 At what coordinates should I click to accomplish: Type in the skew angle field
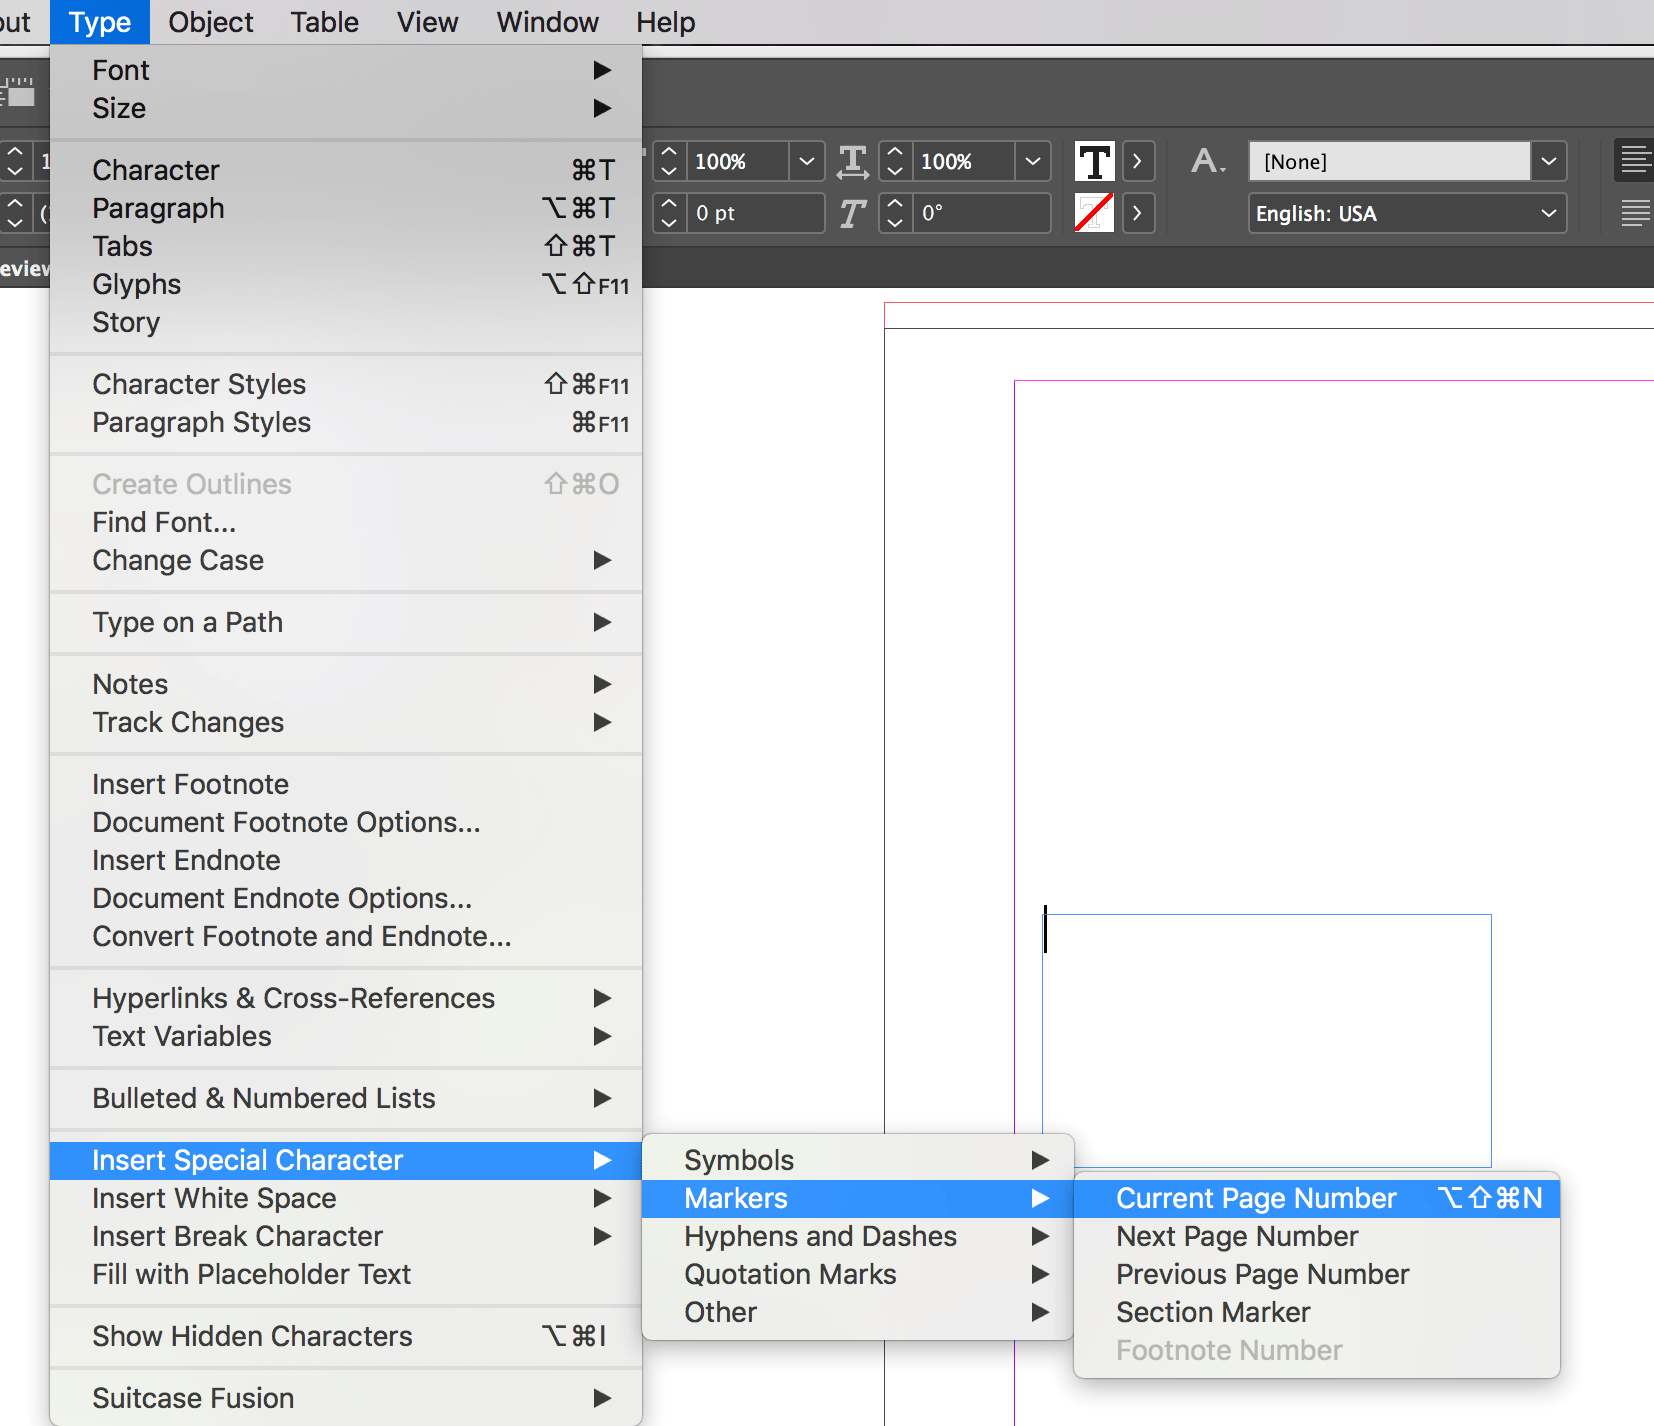click(980, 213)
